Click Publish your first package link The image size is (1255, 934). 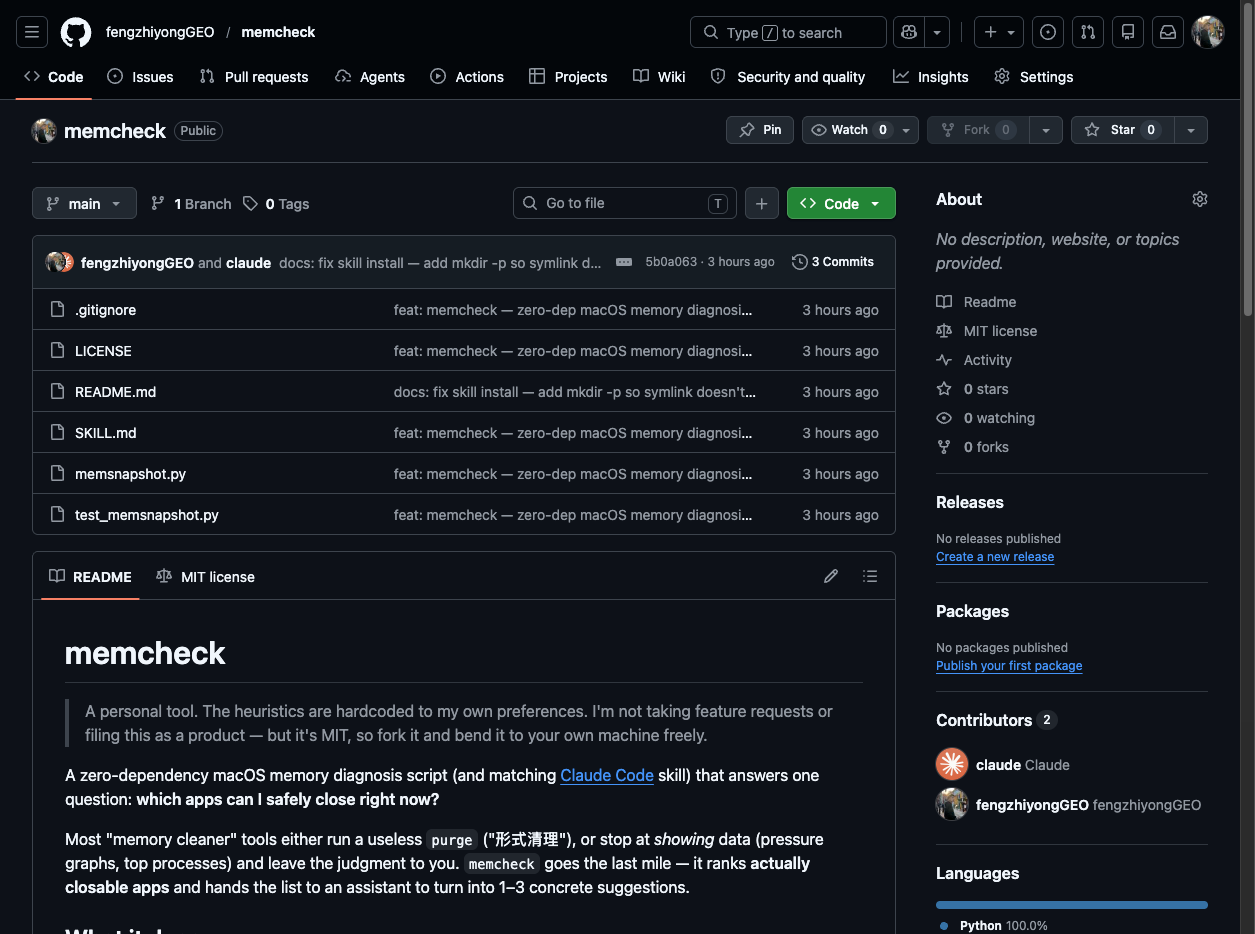pyautogui.click(x=1009, y=666)
